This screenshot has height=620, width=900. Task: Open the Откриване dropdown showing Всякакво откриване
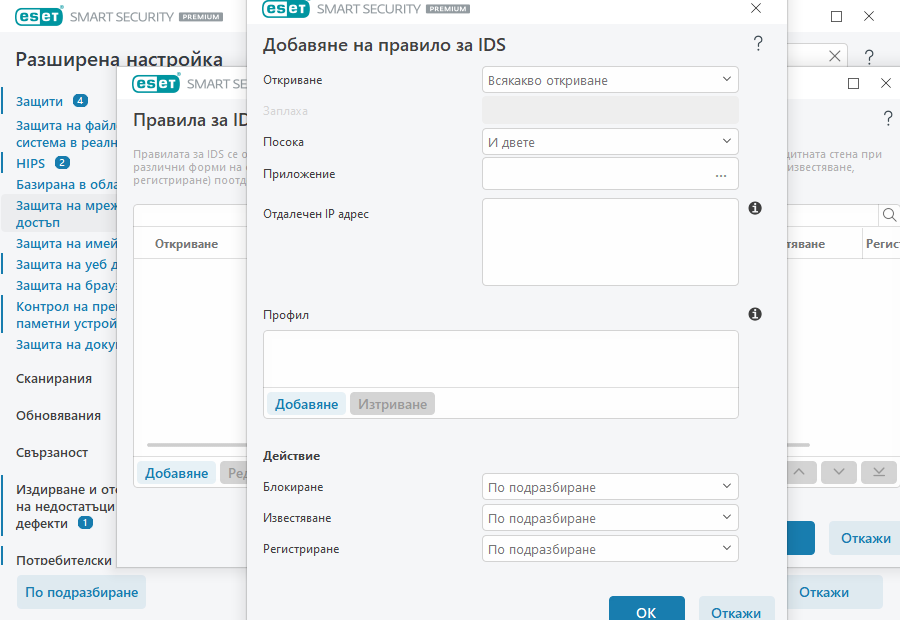point(610,79)
